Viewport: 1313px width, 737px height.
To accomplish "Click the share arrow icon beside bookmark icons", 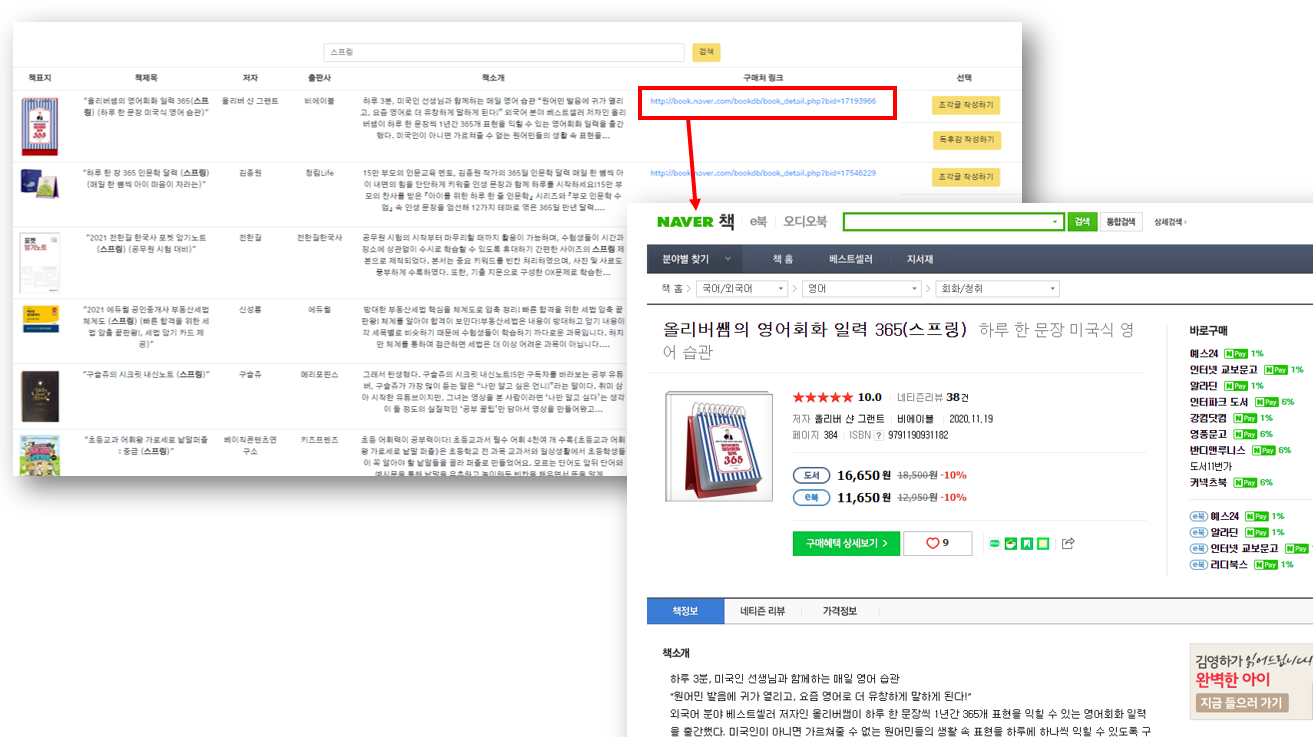I will 1068,543.
